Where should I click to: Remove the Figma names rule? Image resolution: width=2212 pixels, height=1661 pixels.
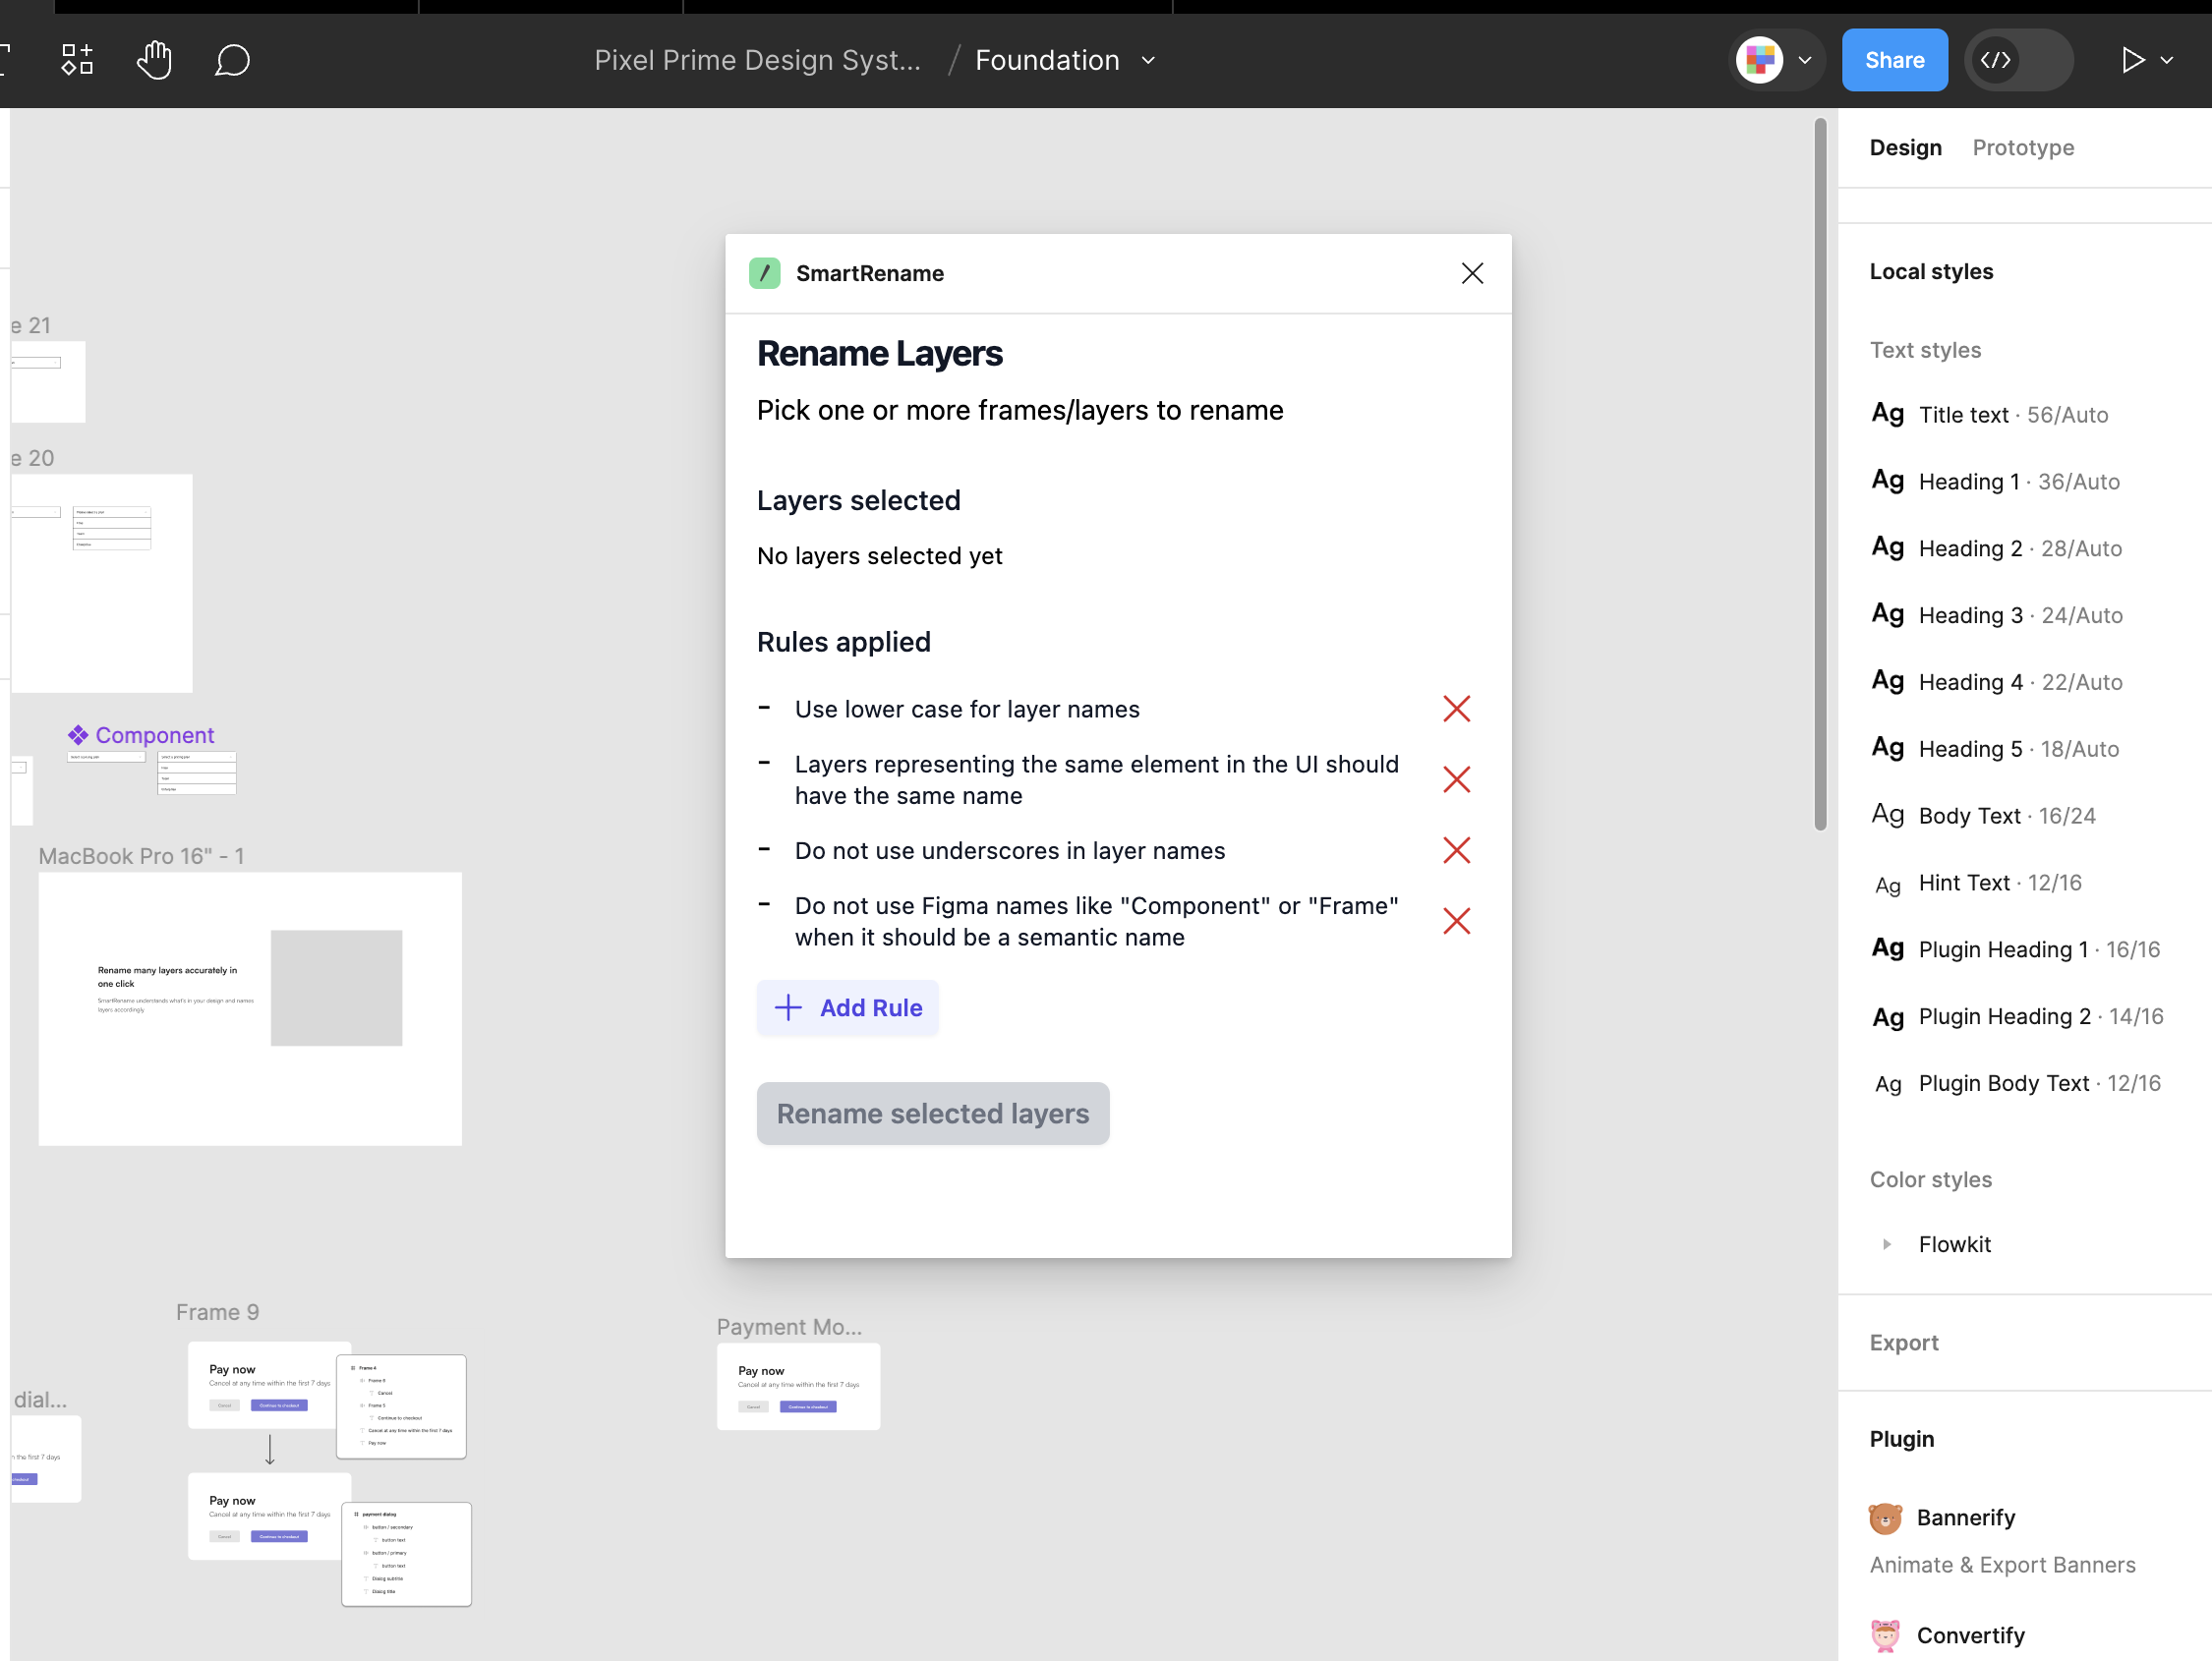point(1456,921)
